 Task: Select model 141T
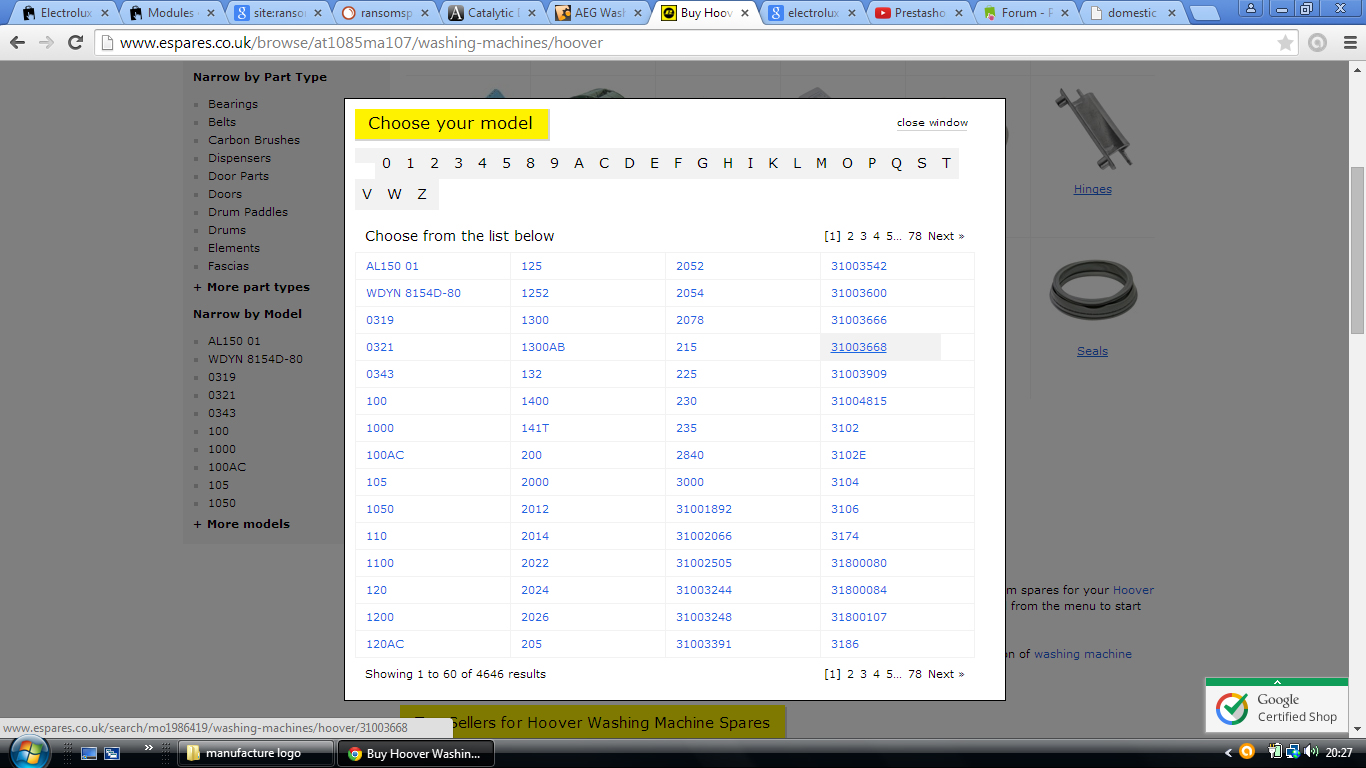[x=535, y=428]
